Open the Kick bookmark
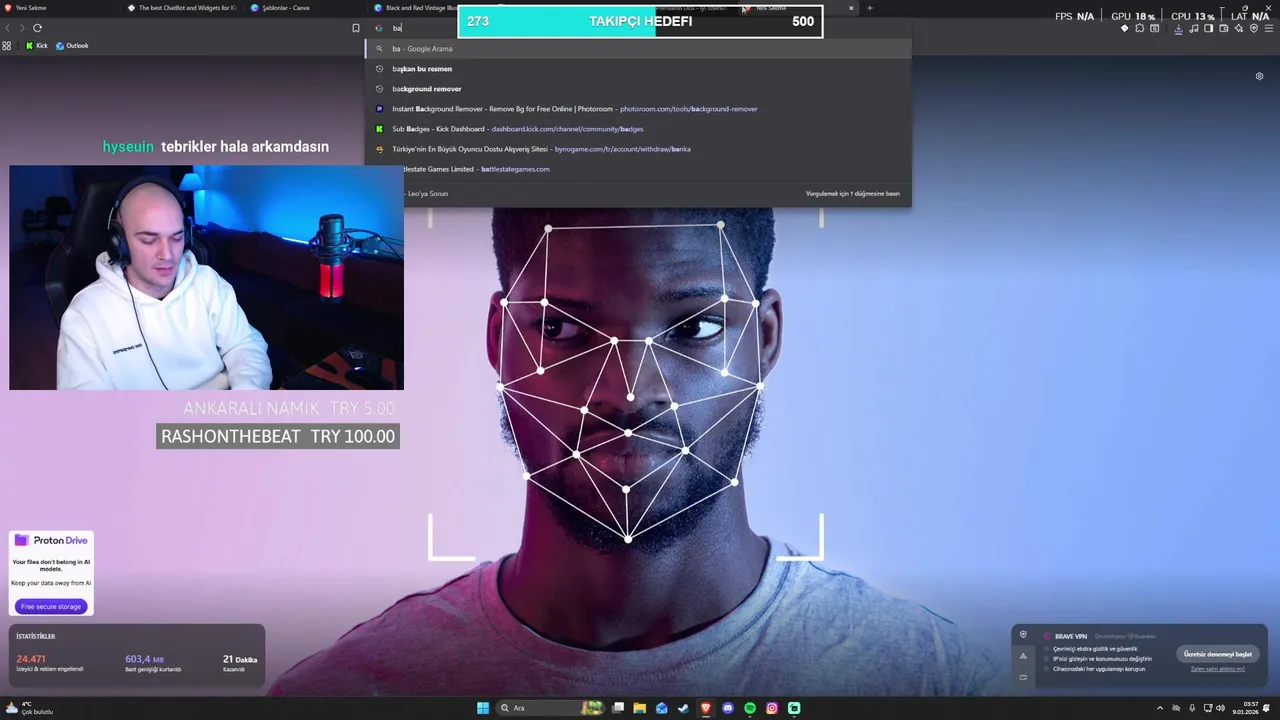The width and height of the screenshot is (1280, 720). (37, 46)
